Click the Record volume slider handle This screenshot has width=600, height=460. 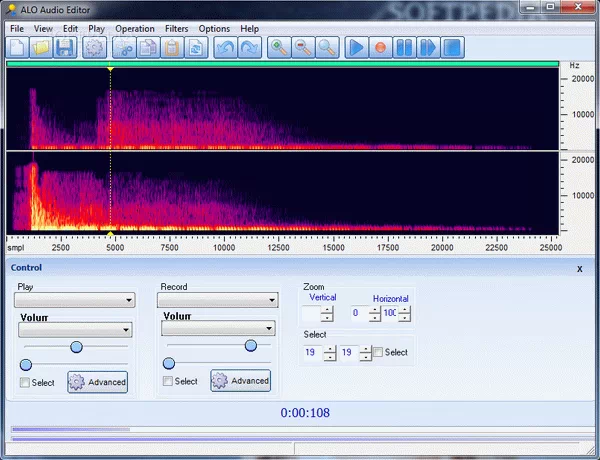coord(250,345)
